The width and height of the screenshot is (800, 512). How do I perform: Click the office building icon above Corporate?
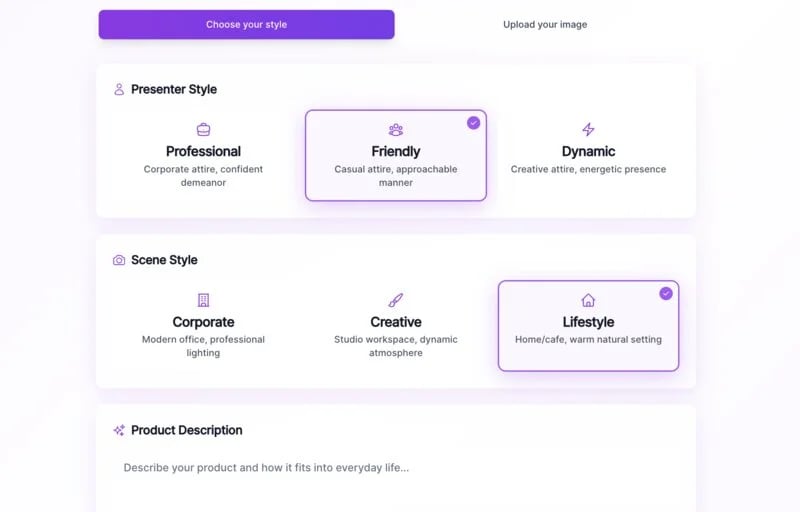(x=203, y=300)
